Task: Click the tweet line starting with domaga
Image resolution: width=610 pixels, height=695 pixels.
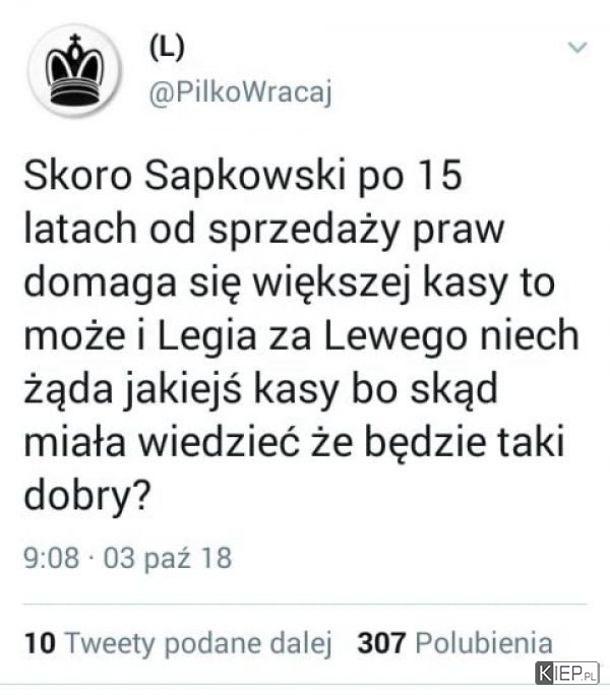Action: coord(289,283)
